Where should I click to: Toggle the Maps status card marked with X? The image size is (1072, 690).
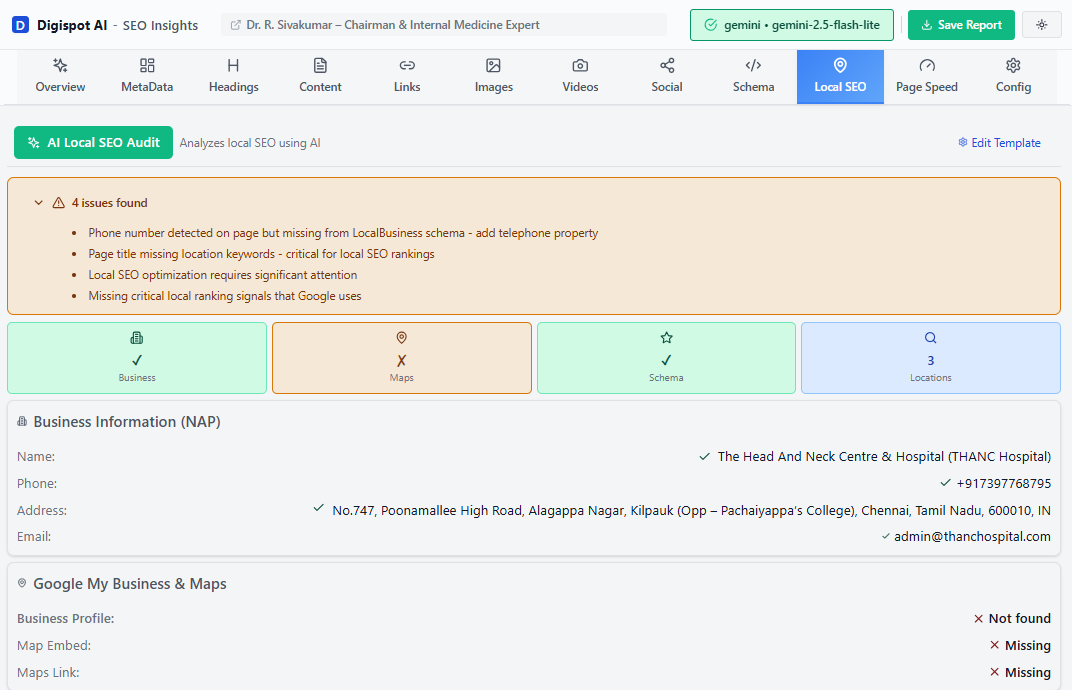(401, 357)
